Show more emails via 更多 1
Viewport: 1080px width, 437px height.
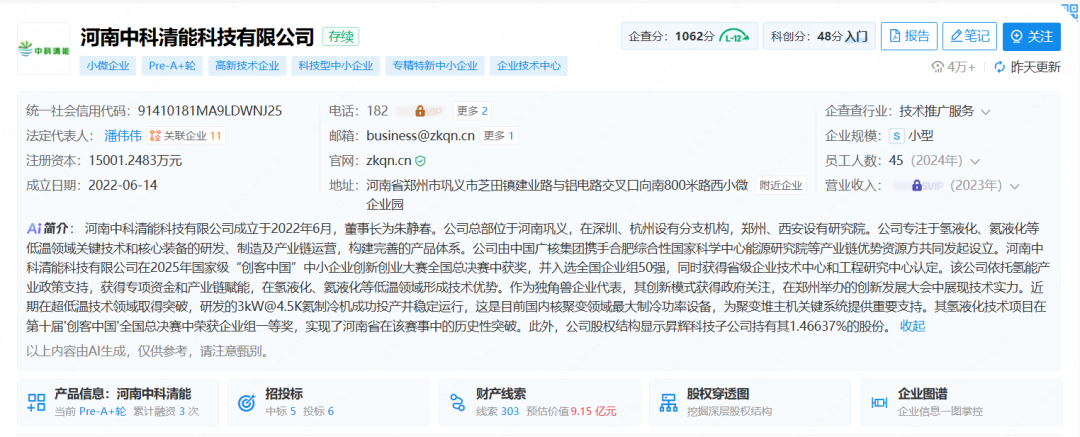(x=498, y=136)
